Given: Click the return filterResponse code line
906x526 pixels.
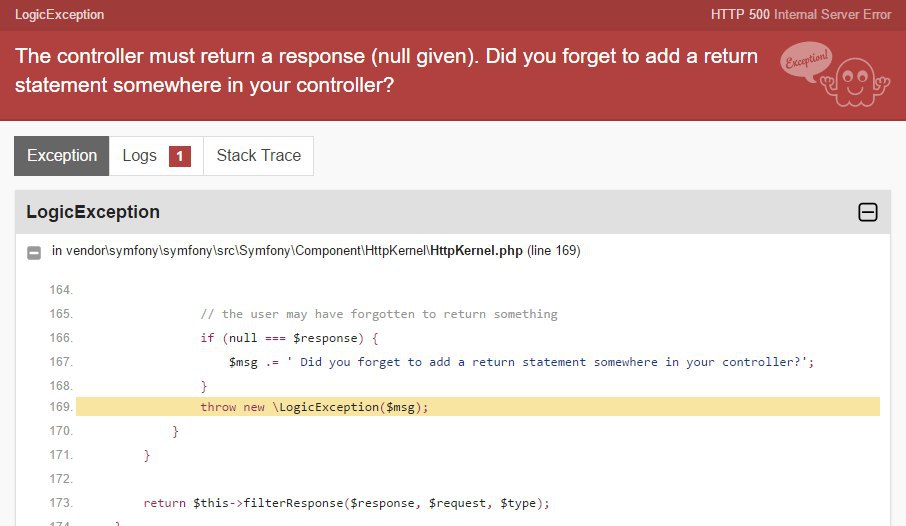Looking at the screenshot, I should pos(347,502).
